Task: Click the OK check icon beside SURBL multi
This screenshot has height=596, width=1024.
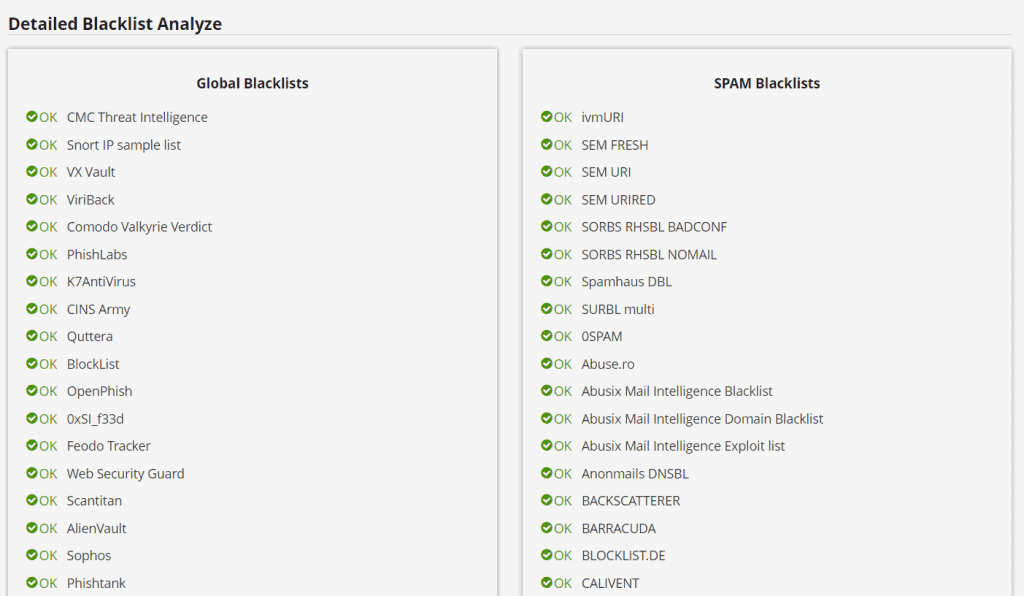Action: (547, 309)
